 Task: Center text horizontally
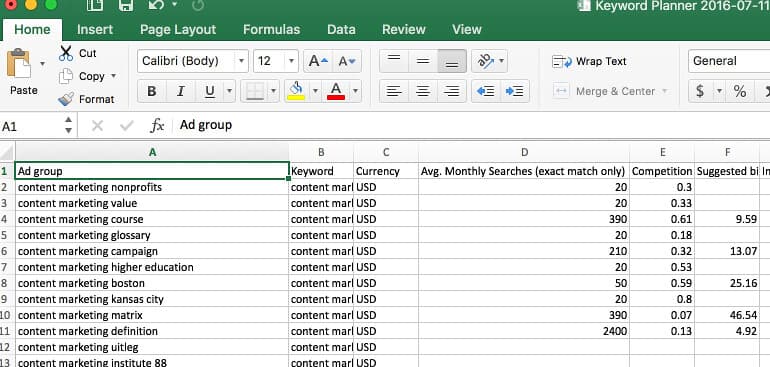[423, 91]
